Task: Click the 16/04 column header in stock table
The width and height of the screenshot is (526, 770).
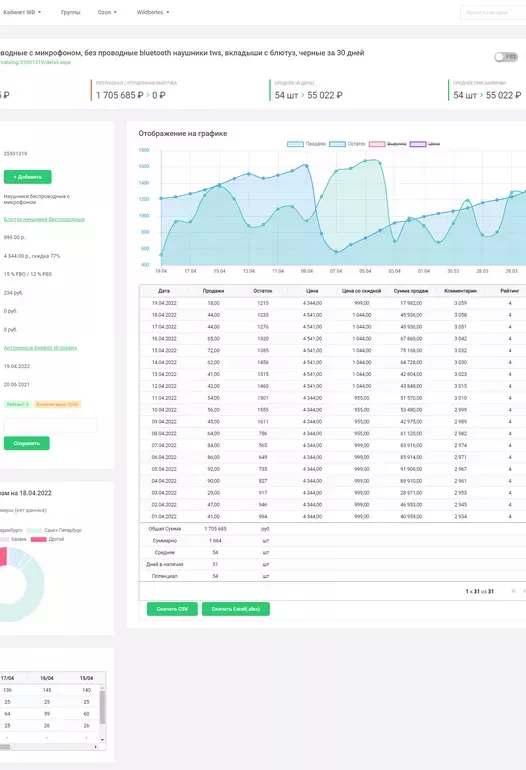Action: pyautogui.click(x=47, y=678)
